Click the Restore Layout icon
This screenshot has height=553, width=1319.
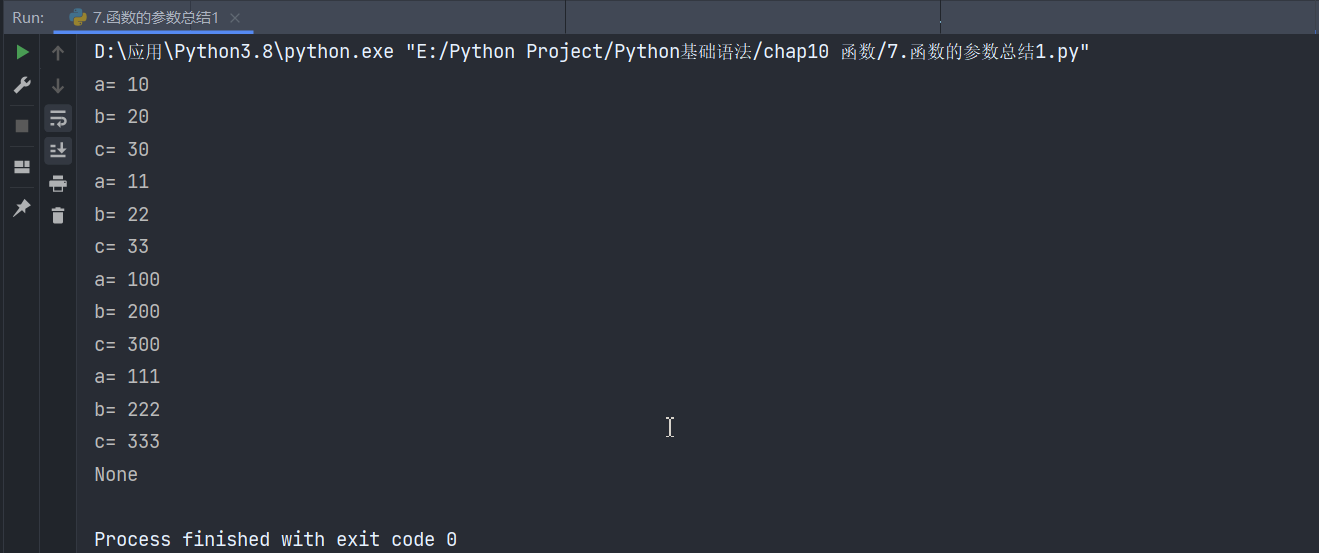pos(22,167)
